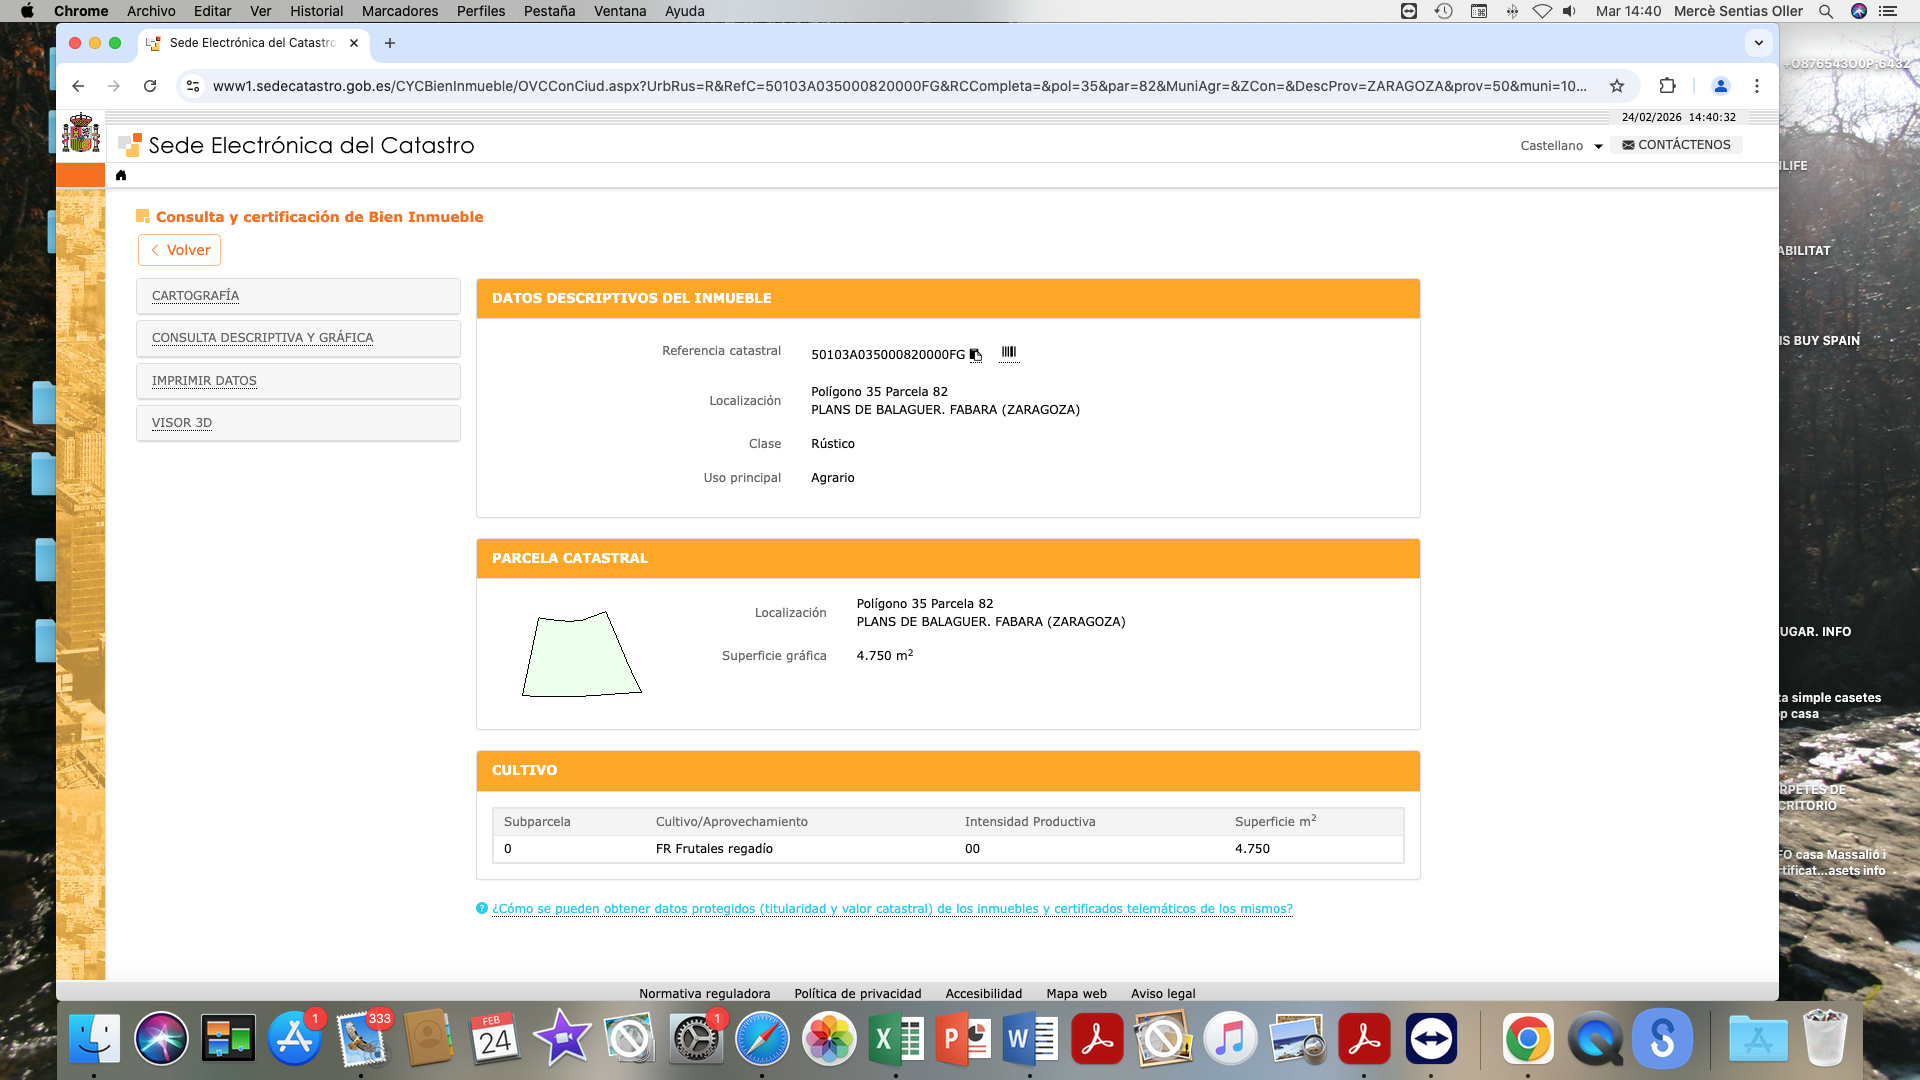Open the Castellano language dropdown
Image resolution: width=1920 pixels, height=1080 pixels.
tap(1561, 146)
